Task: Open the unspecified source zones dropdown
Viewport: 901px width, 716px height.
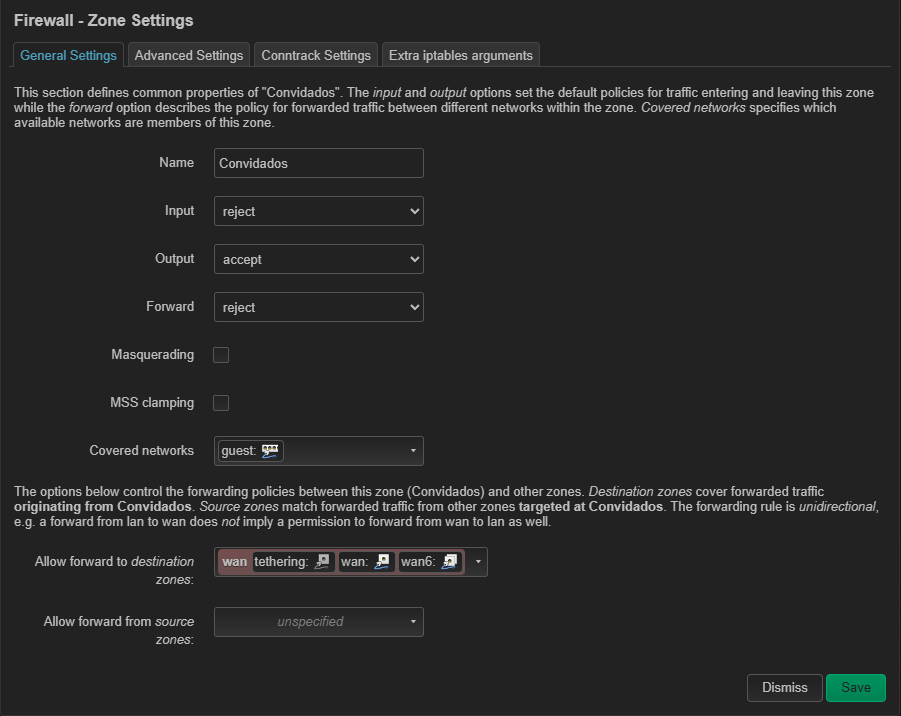Action: pos(318,622)
